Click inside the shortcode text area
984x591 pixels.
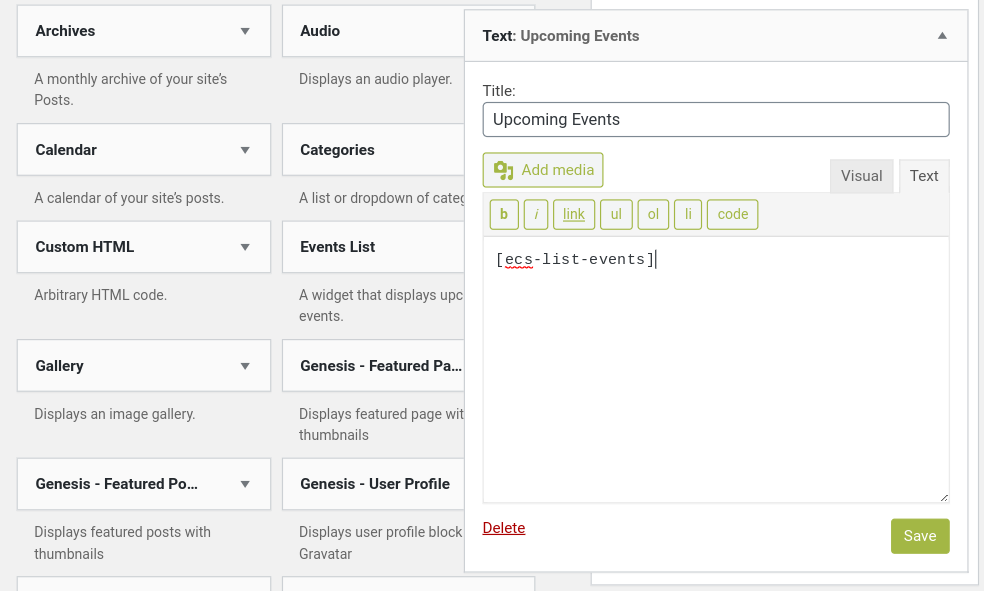(x=716, y=370)
